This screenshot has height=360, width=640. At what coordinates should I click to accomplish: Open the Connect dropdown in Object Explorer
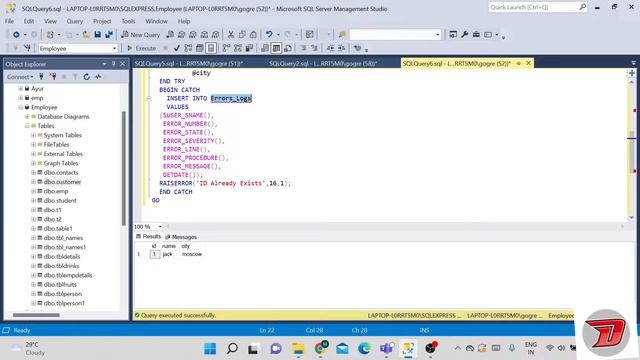[x=20, y=77]
